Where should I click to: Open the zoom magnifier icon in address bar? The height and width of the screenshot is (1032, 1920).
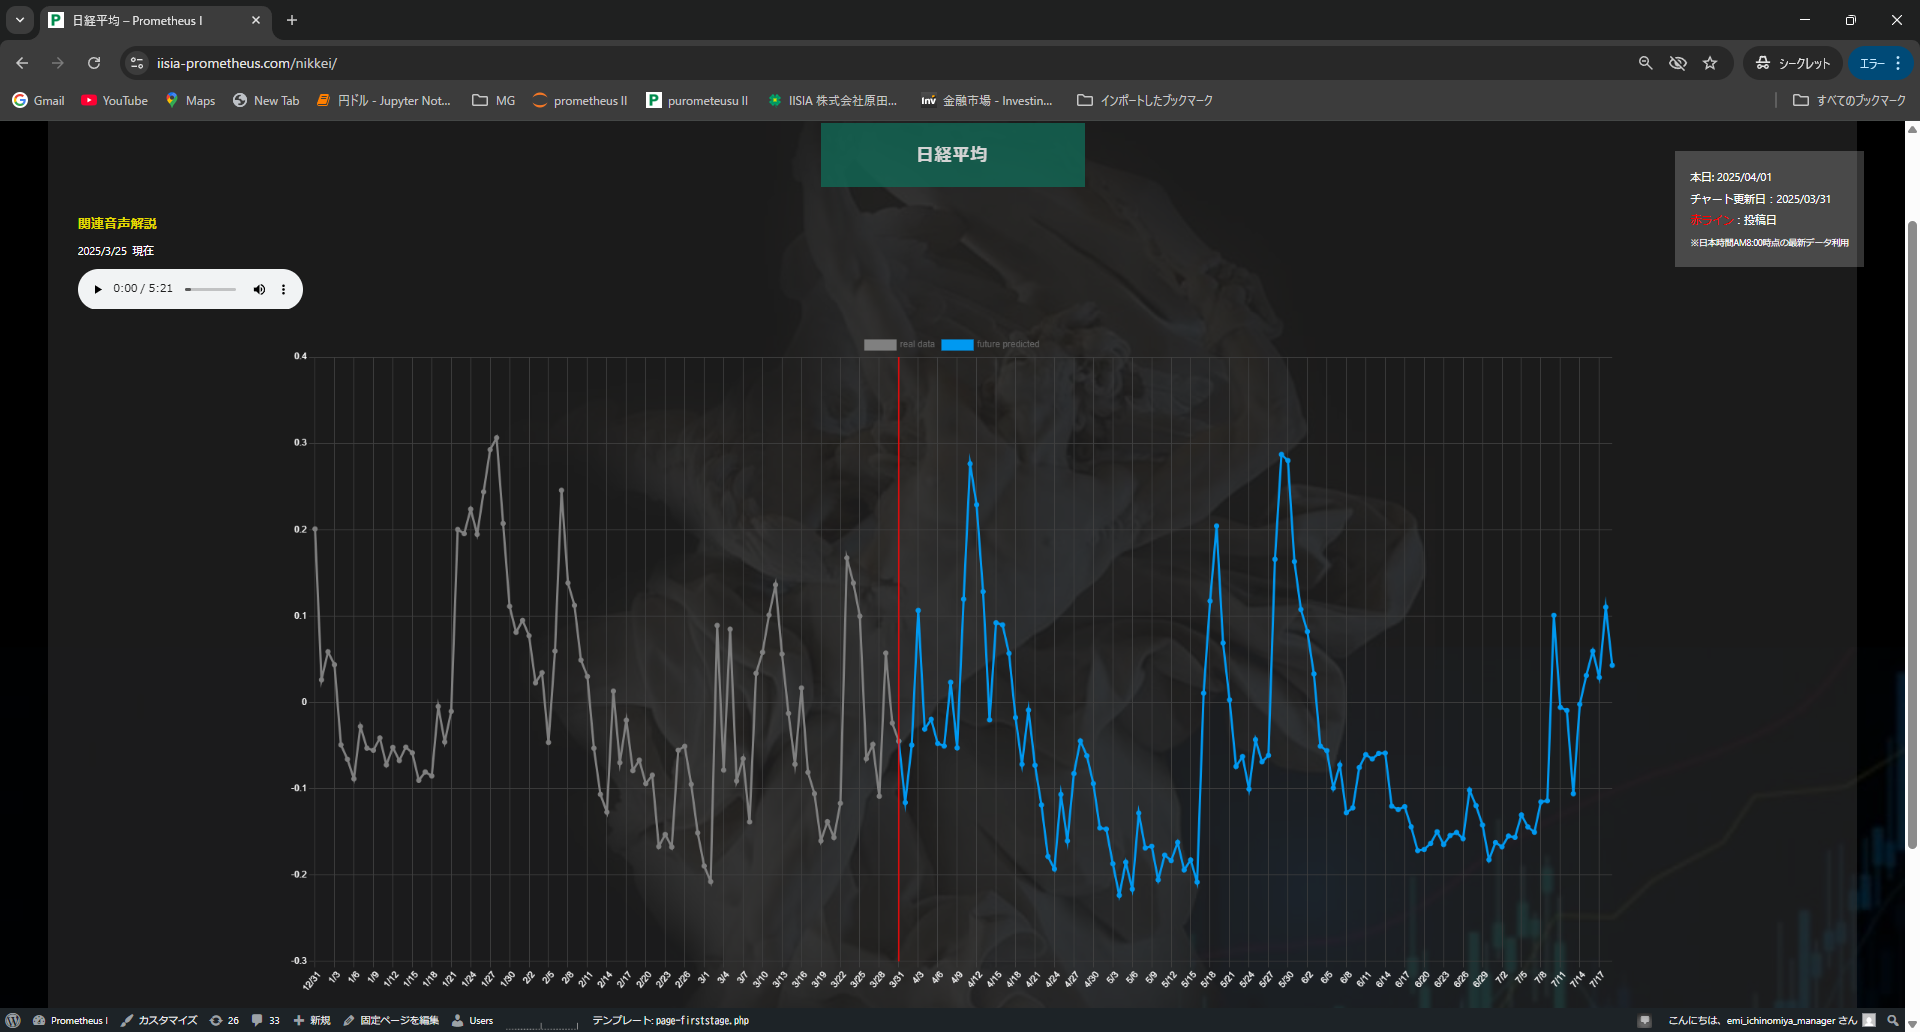point(1645,63)
